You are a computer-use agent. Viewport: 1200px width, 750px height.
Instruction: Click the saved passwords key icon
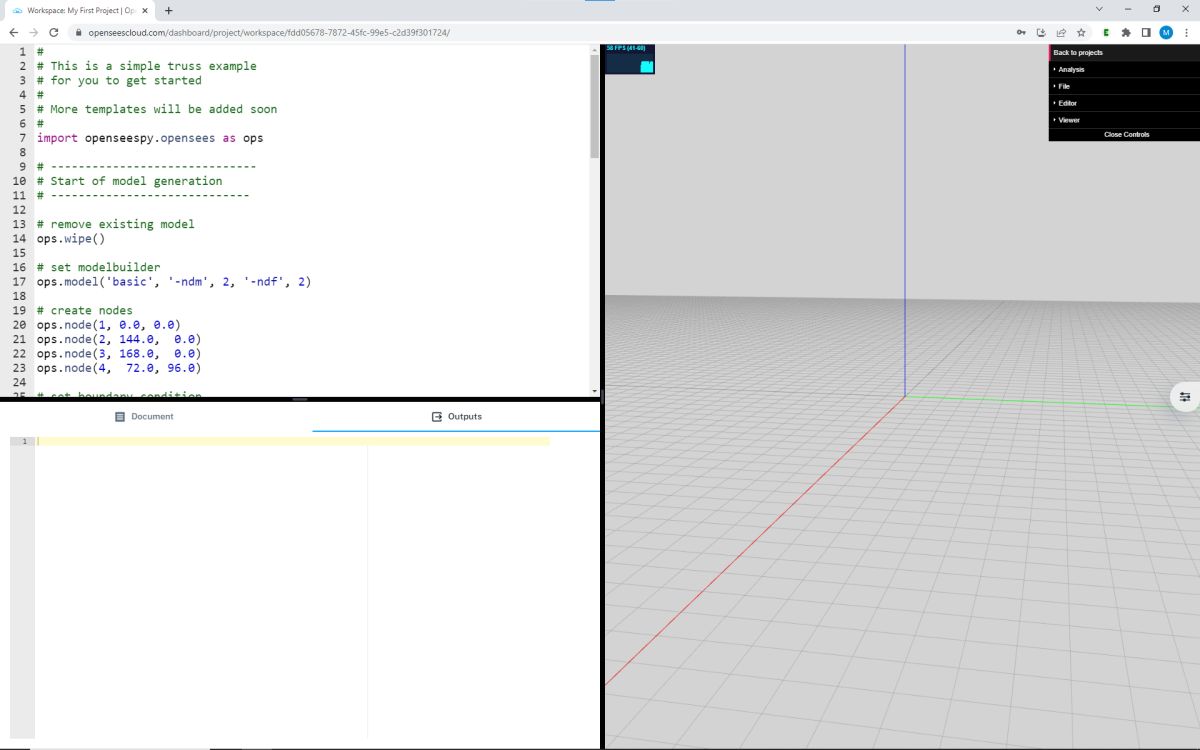click(x=1021, y=32)
